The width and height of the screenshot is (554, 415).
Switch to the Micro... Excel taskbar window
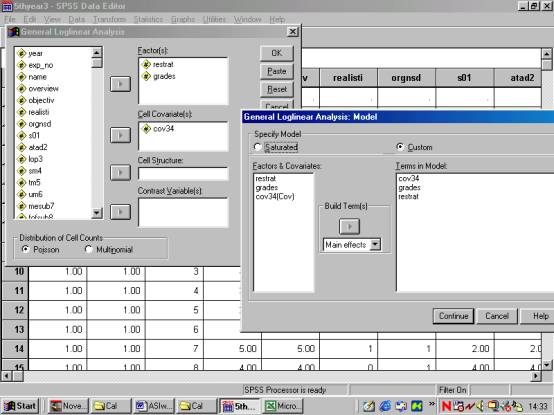tap(283, 406)
